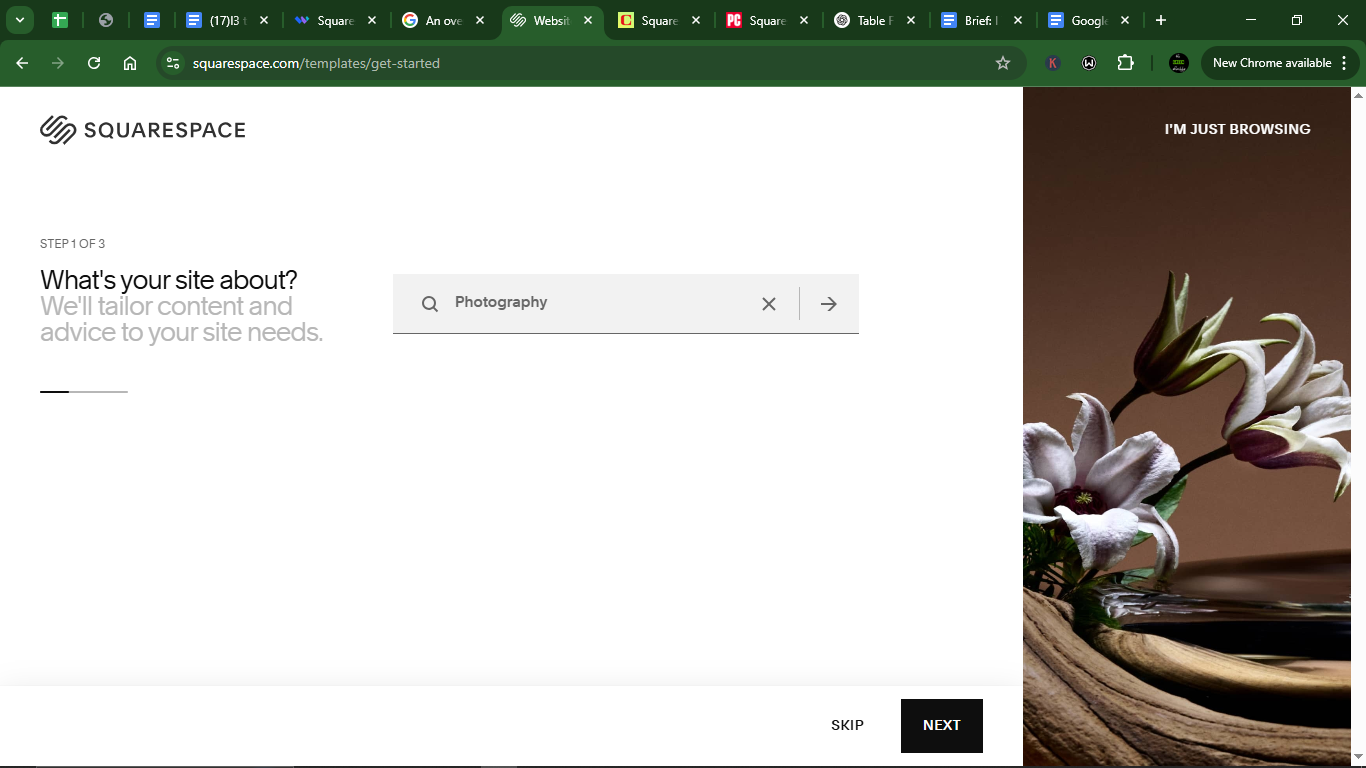Screen dimensions: 1366x768
Task: Click the SKIP link
Action: 847,726
